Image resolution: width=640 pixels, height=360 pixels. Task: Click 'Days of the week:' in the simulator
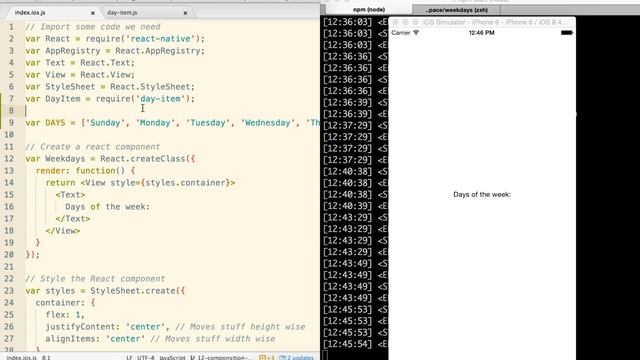(482, 195)
